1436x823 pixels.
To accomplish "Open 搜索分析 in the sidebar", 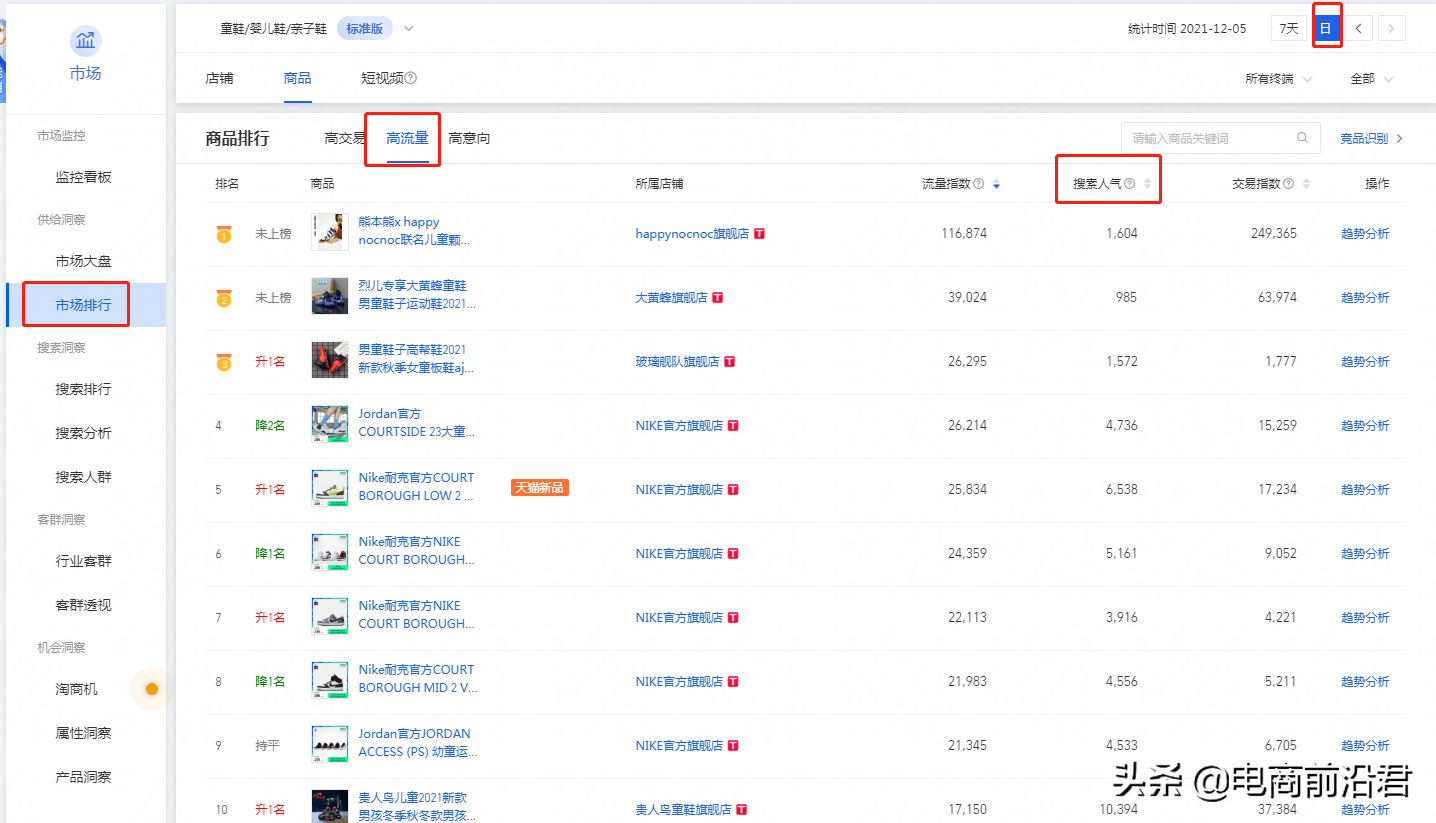I will [84, 433].
